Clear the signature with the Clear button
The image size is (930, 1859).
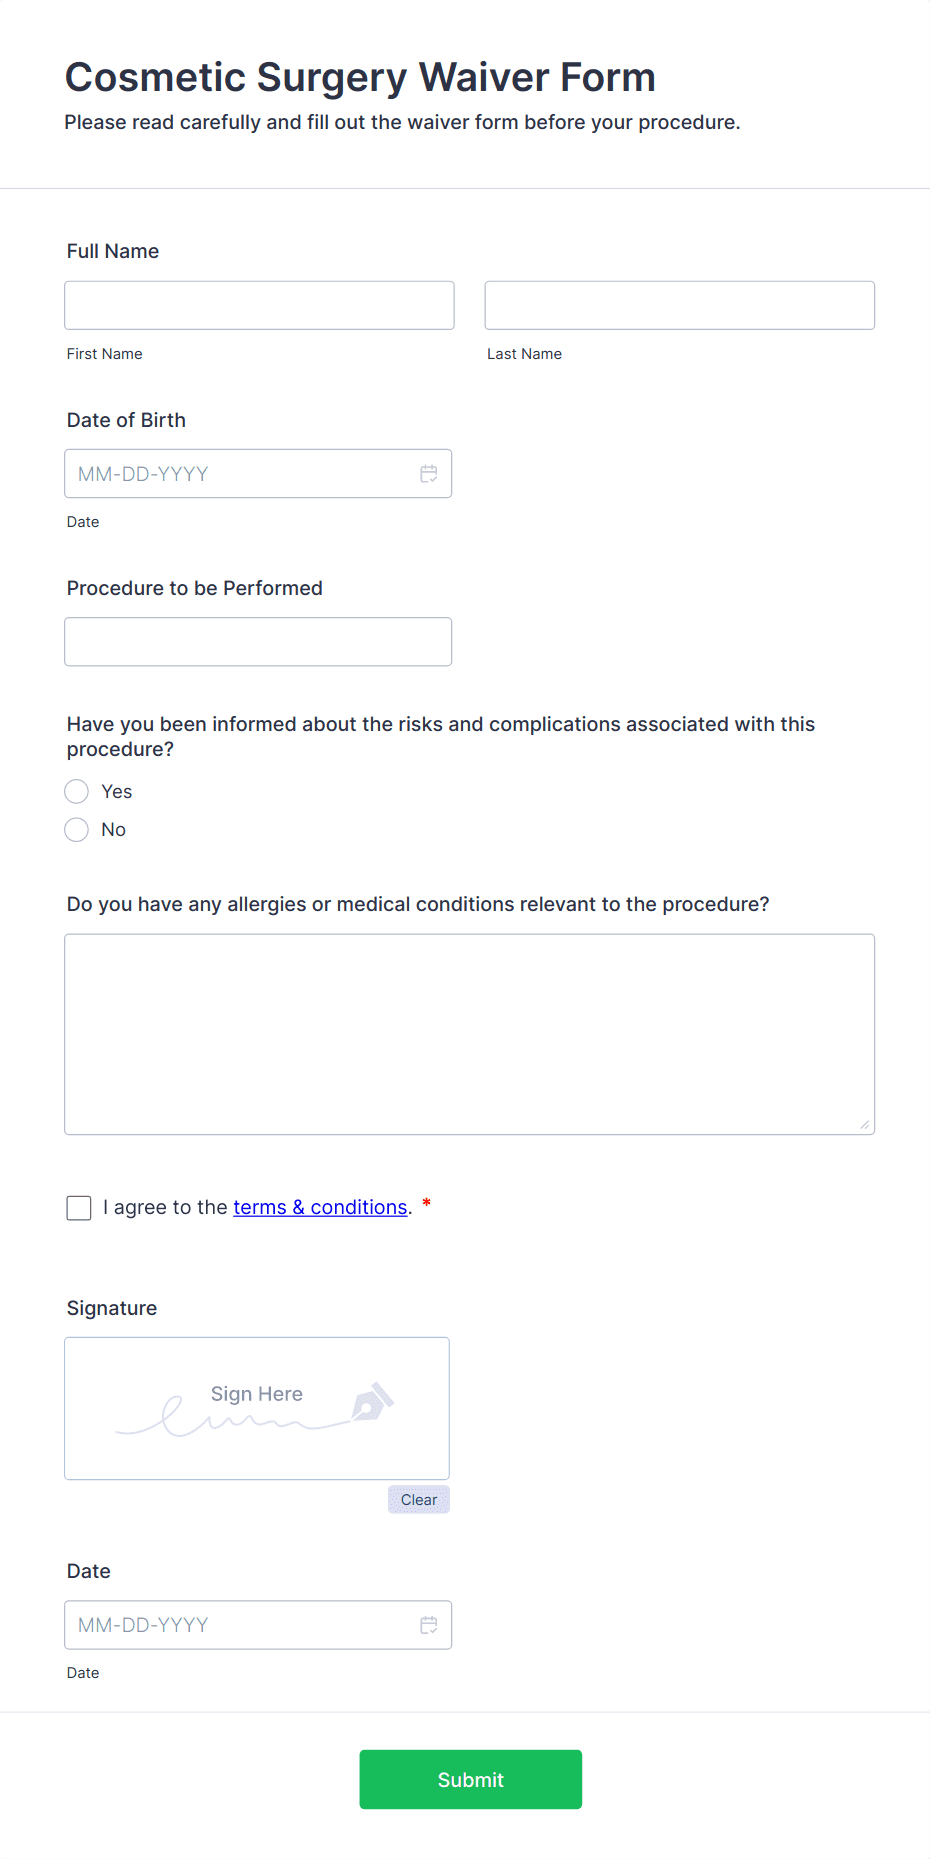click(418, 1500)
